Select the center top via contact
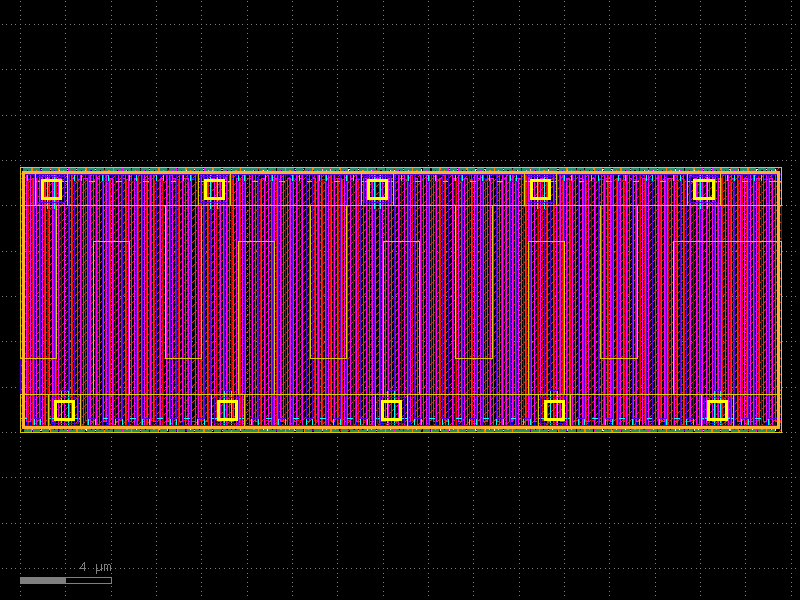The image size is (800, 600). click(x=378, y=188)
